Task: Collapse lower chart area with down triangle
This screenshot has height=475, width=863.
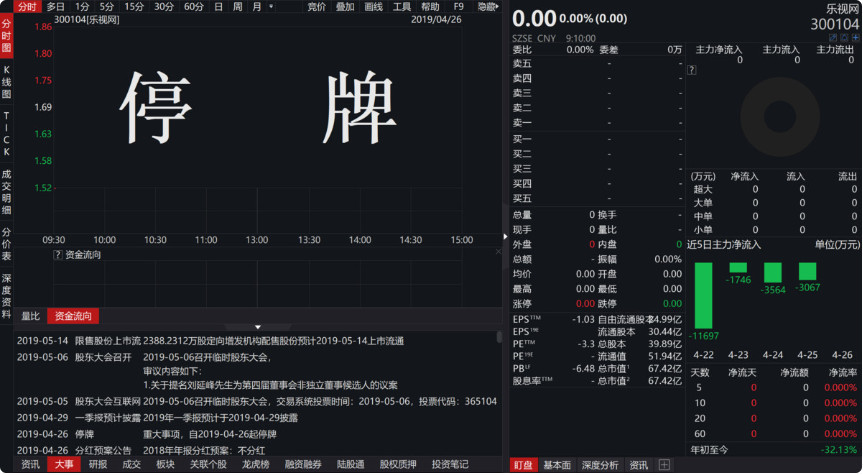Action: pyautogui.click(x=257, y=327)
